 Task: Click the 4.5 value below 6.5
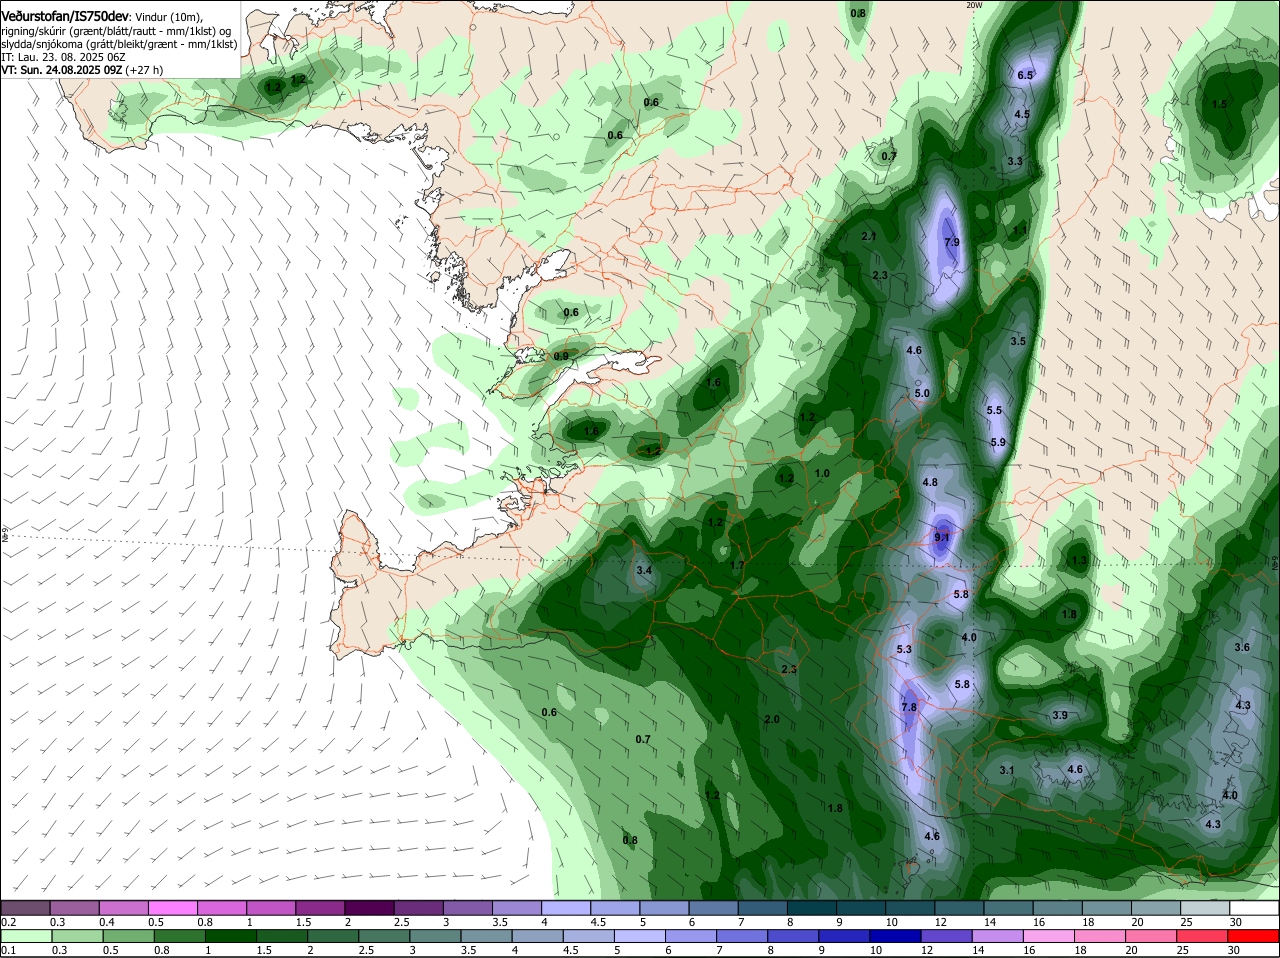tap(1022, 114)
